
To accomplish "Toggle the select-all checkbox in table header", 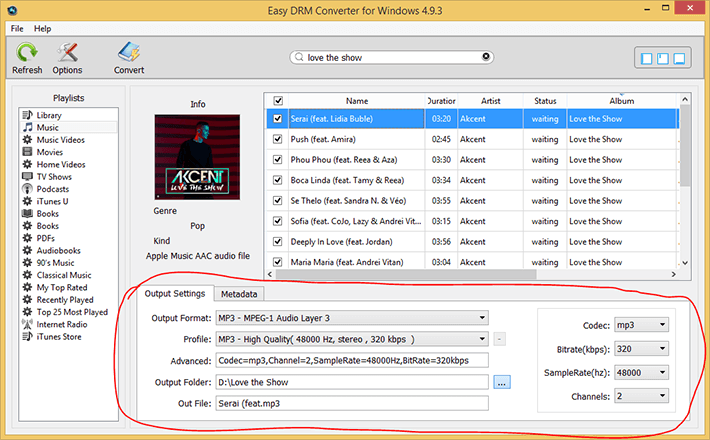I will (x=278, y=100).
